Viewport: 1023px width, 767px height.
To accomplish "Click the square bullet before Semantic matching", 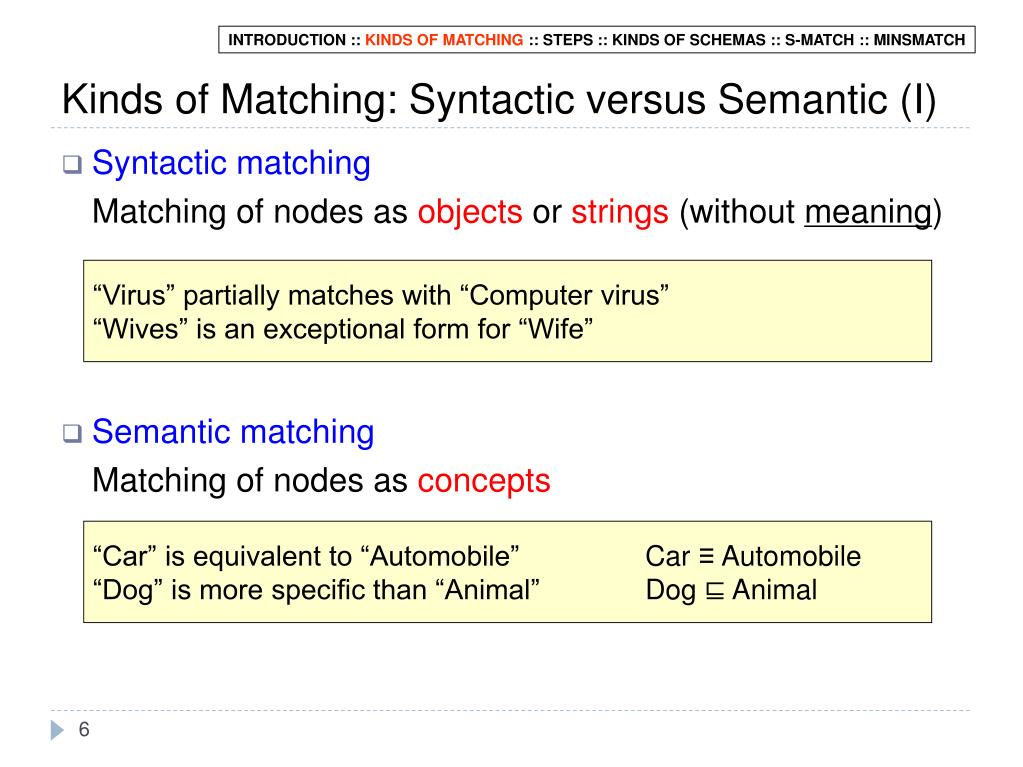I will 72,436.
